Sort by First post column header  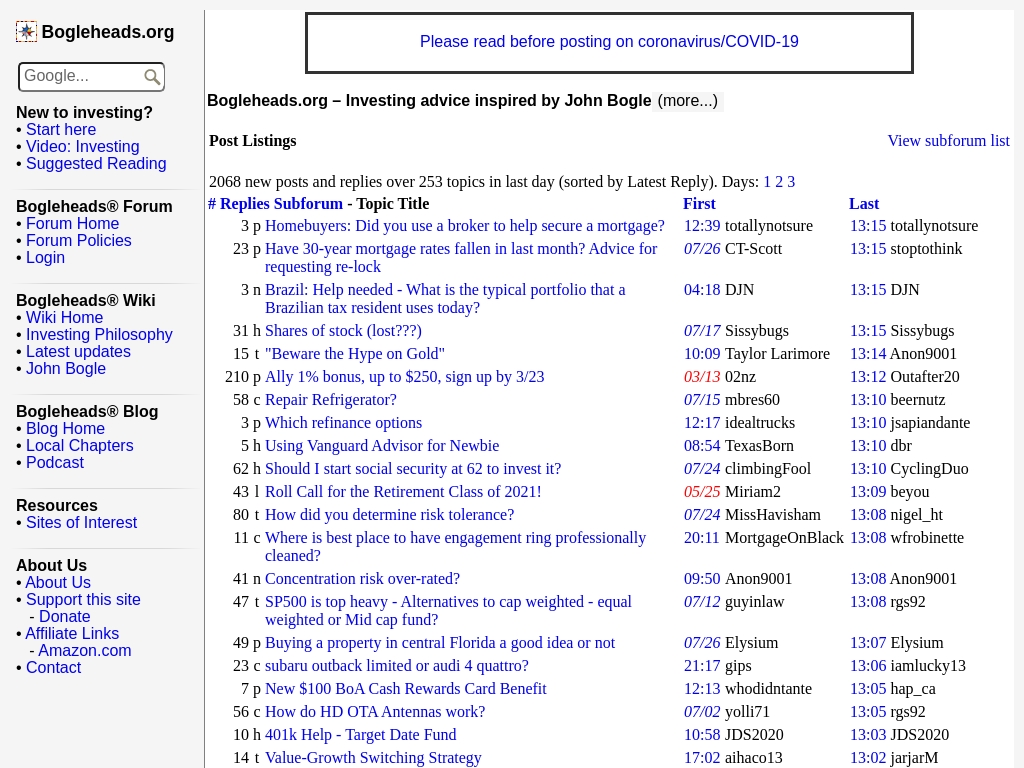[x=699, y=204]
